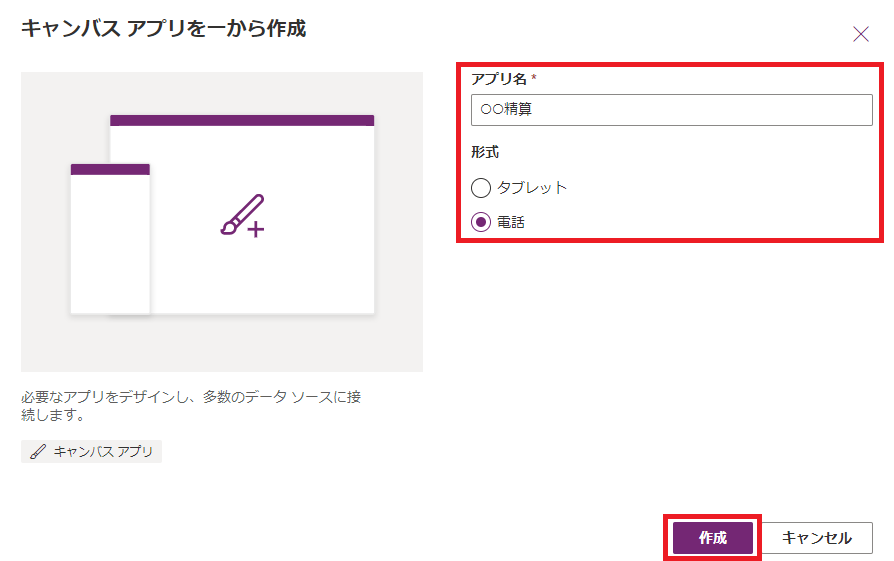Click the キャンバス アプリを一から作成 dialog title
This screenshot has height=561, width=894.
pyautogui.click(x=164, y=28)
